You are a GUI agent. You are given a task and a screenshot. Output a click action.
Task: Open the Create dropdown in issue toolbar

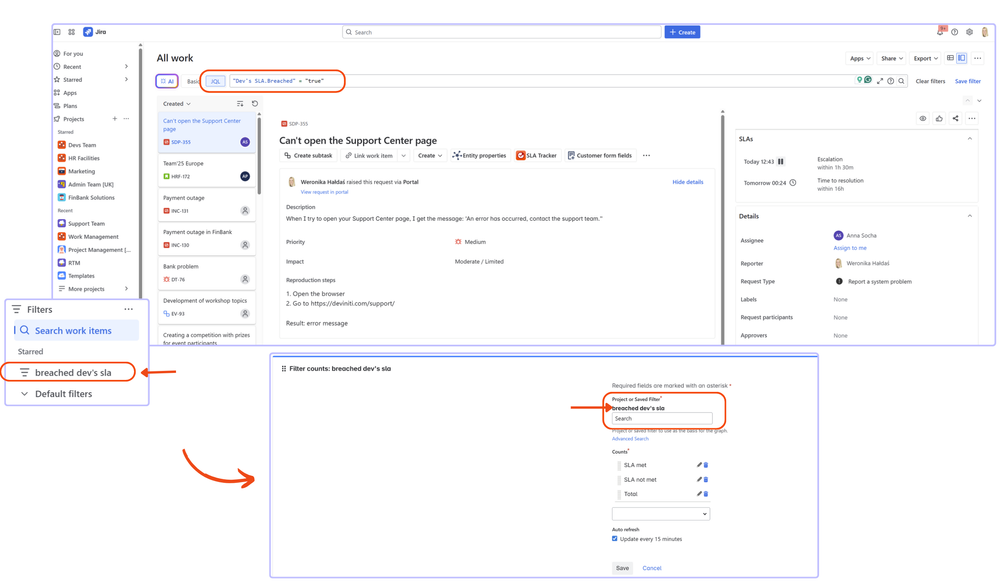429,155
